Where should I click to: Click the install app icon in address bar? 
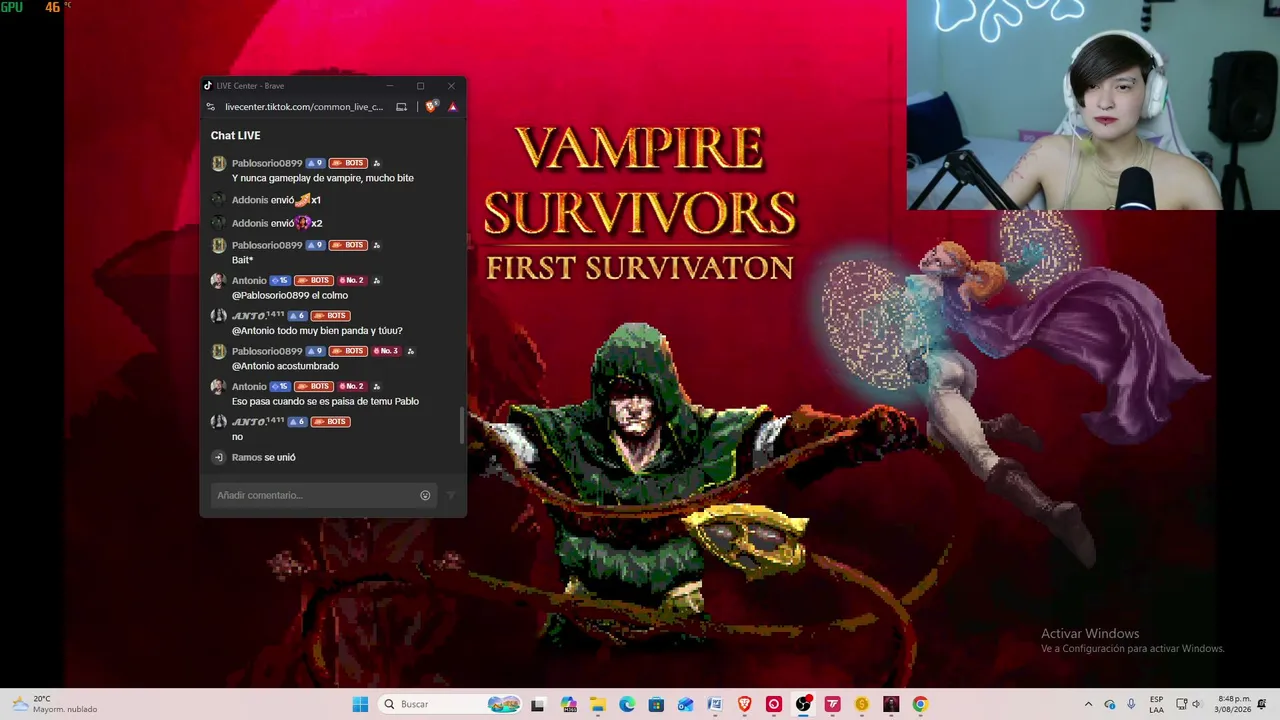(402, 107)
